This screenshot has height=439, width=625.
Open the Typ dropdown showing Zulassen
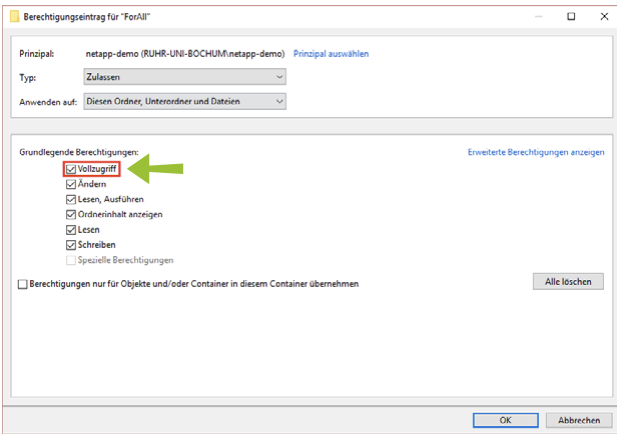[185, 77]
